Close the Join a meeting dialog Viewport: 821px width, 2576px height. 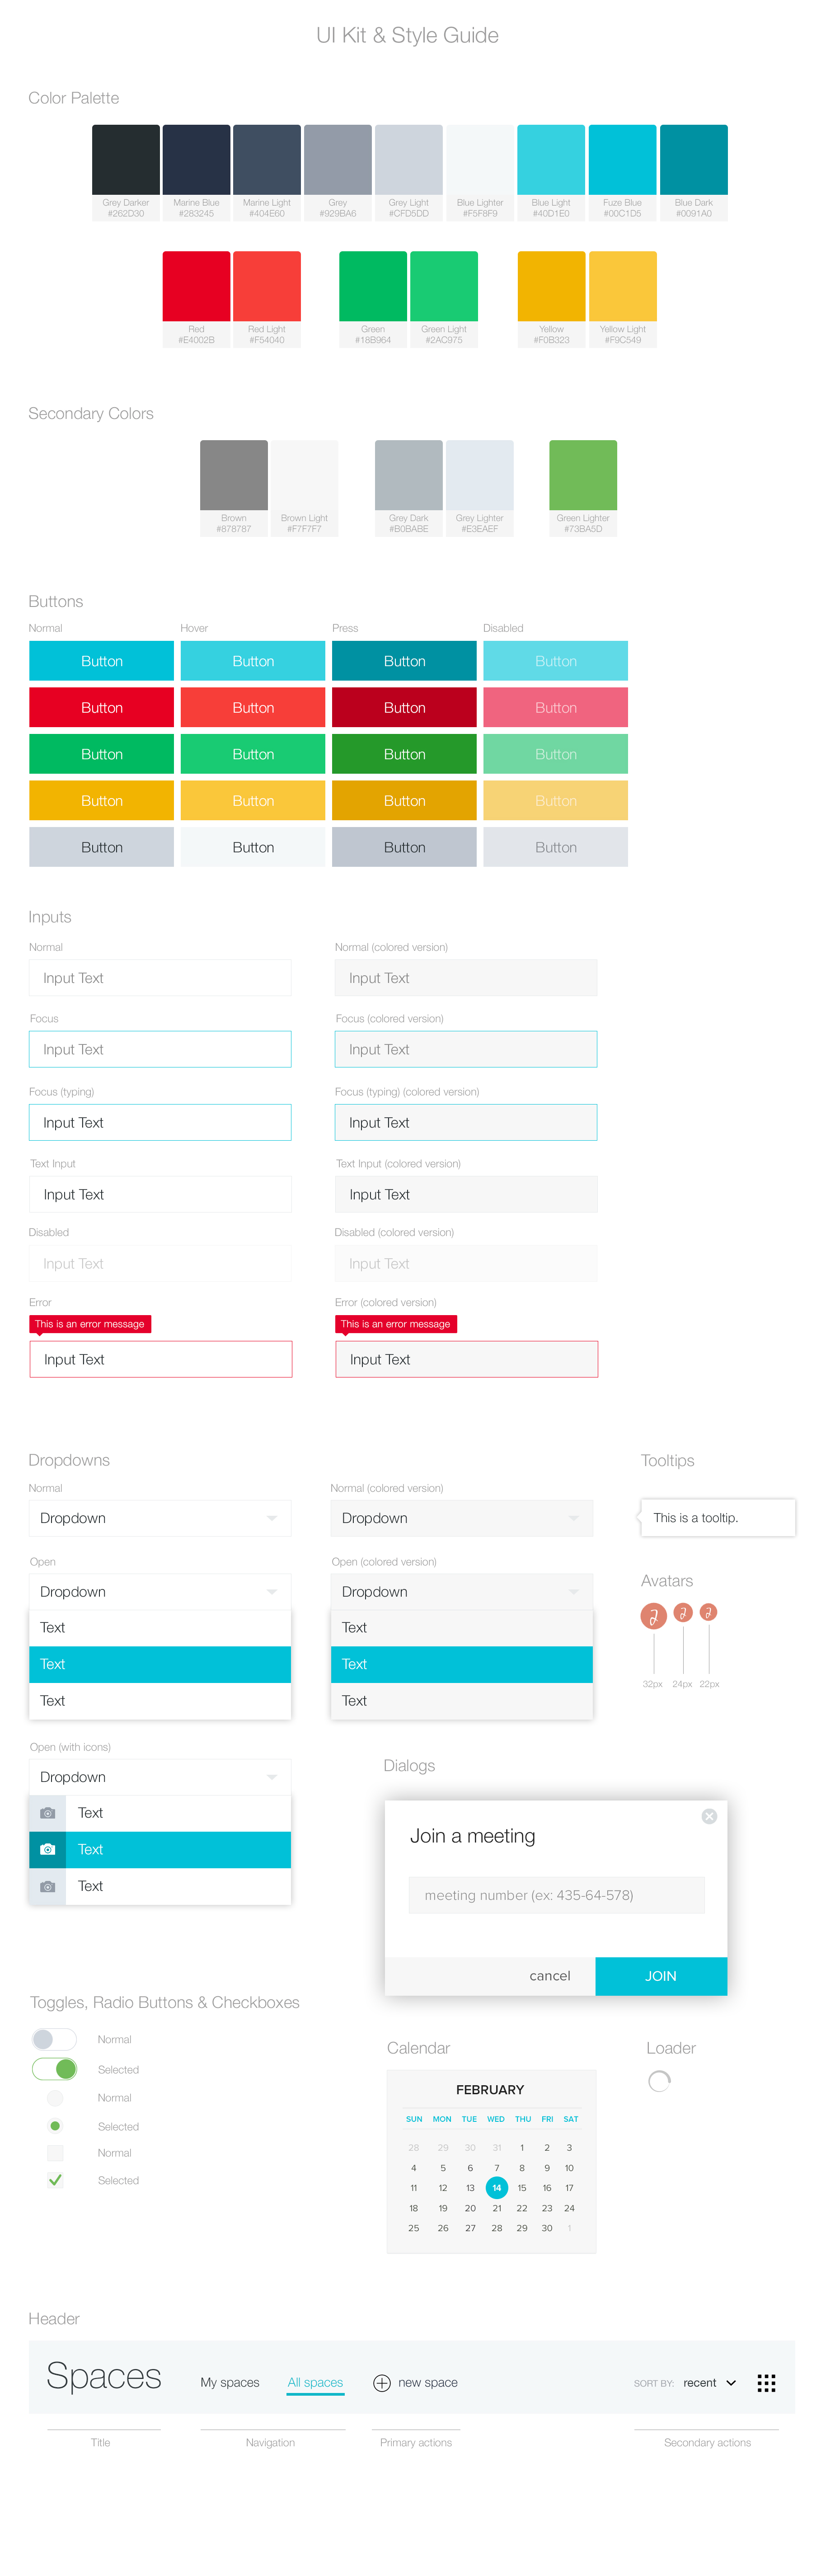(x=708, y=1816)
